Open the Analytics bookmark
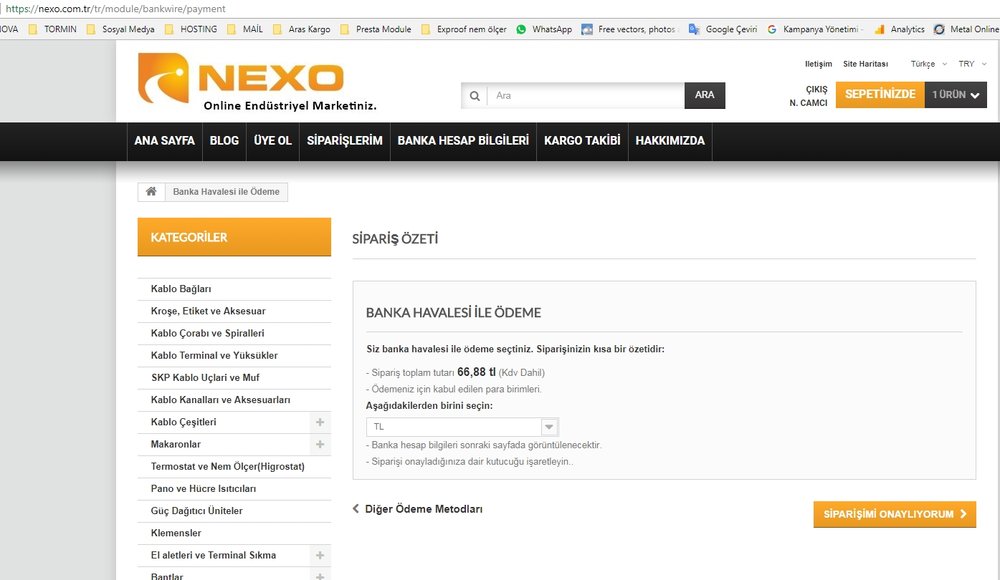Screen dimensions: 1000x580 coord(899,29)
